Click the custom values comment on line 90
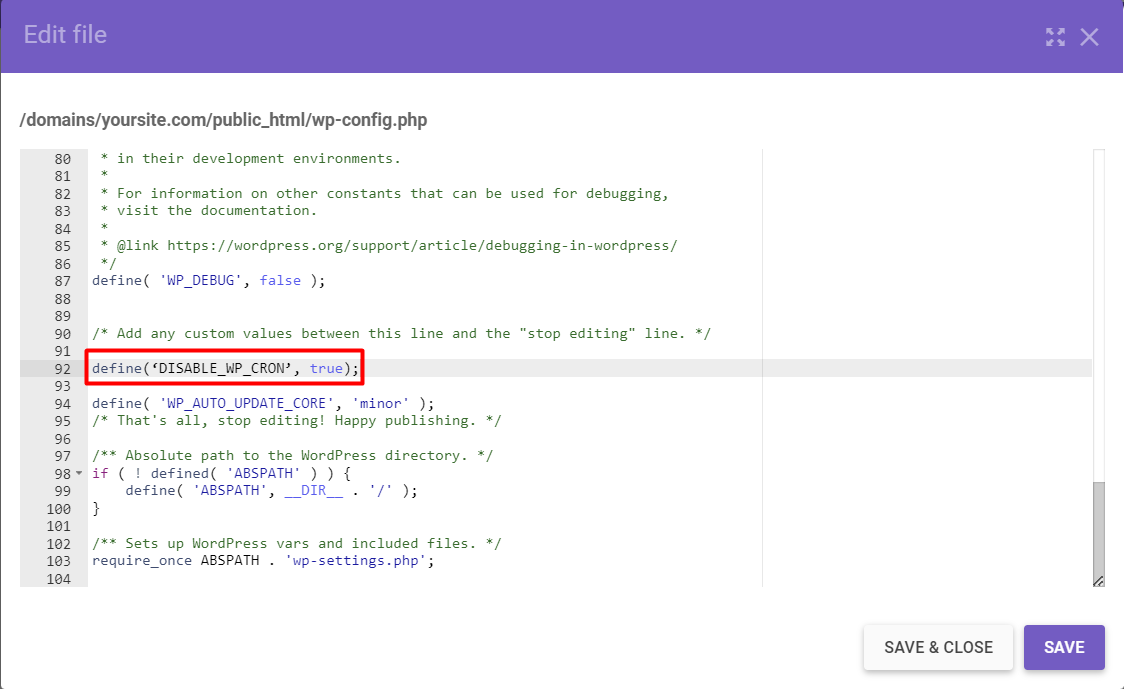 (x=398, y=333)
